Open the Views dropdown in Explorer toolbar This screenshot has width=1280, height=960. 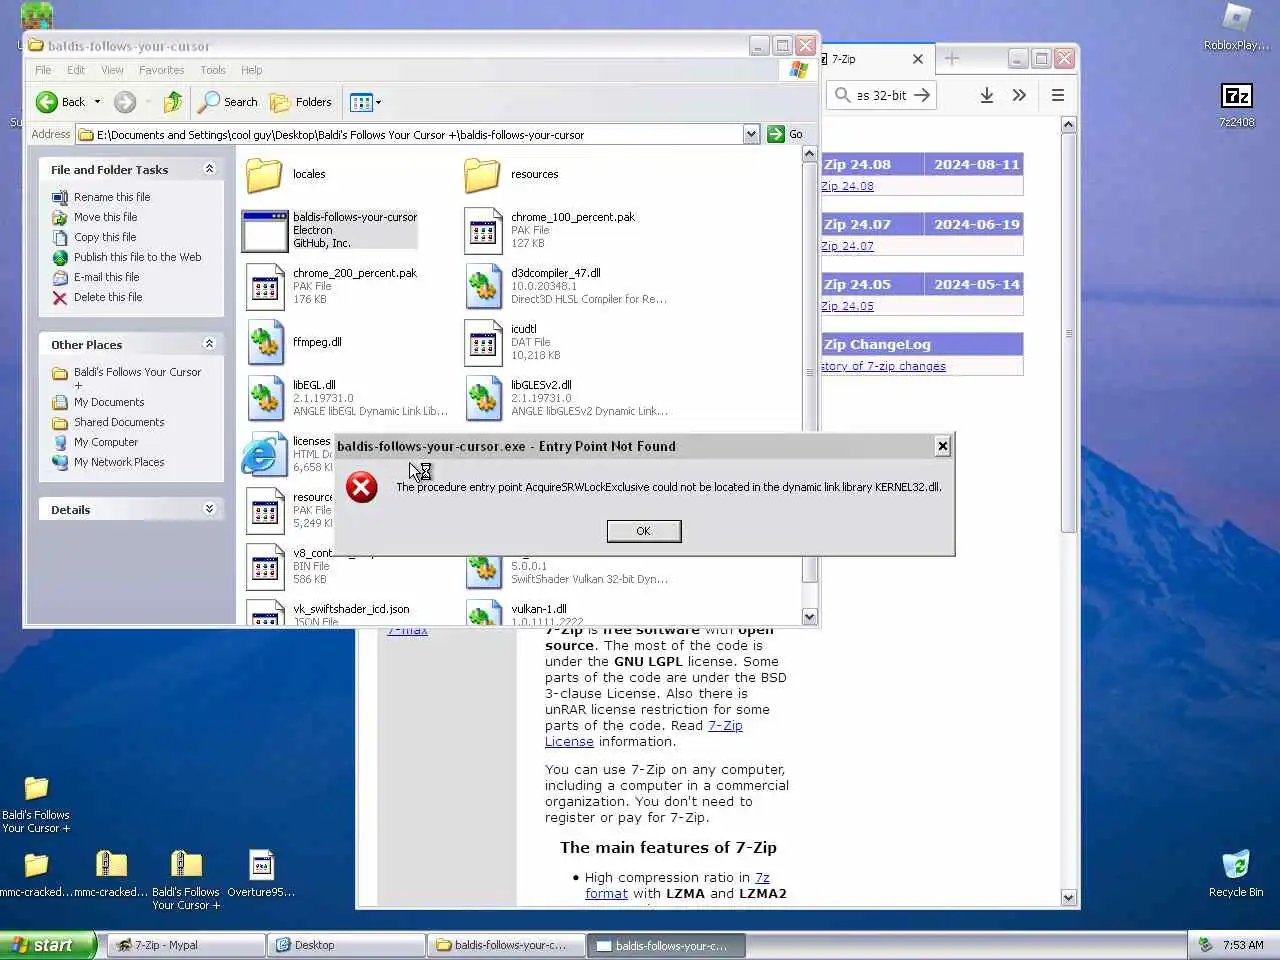[366, 102]
